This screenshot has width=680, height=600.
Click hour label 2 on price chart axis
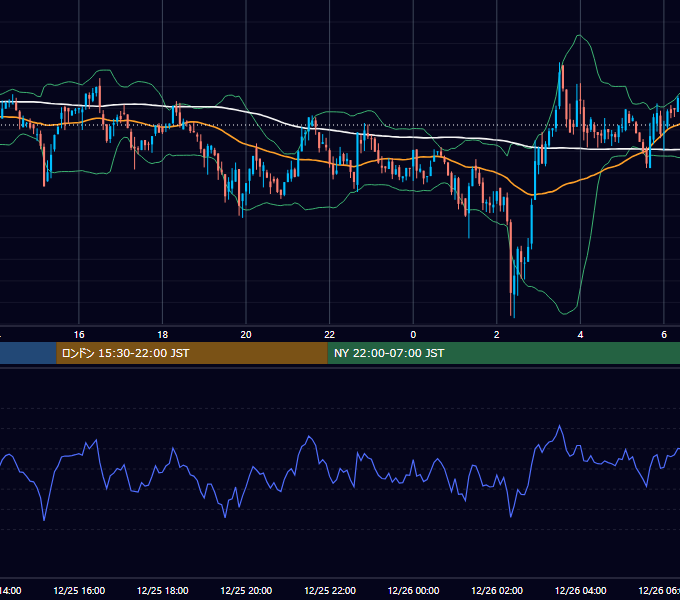coord(497,335)
